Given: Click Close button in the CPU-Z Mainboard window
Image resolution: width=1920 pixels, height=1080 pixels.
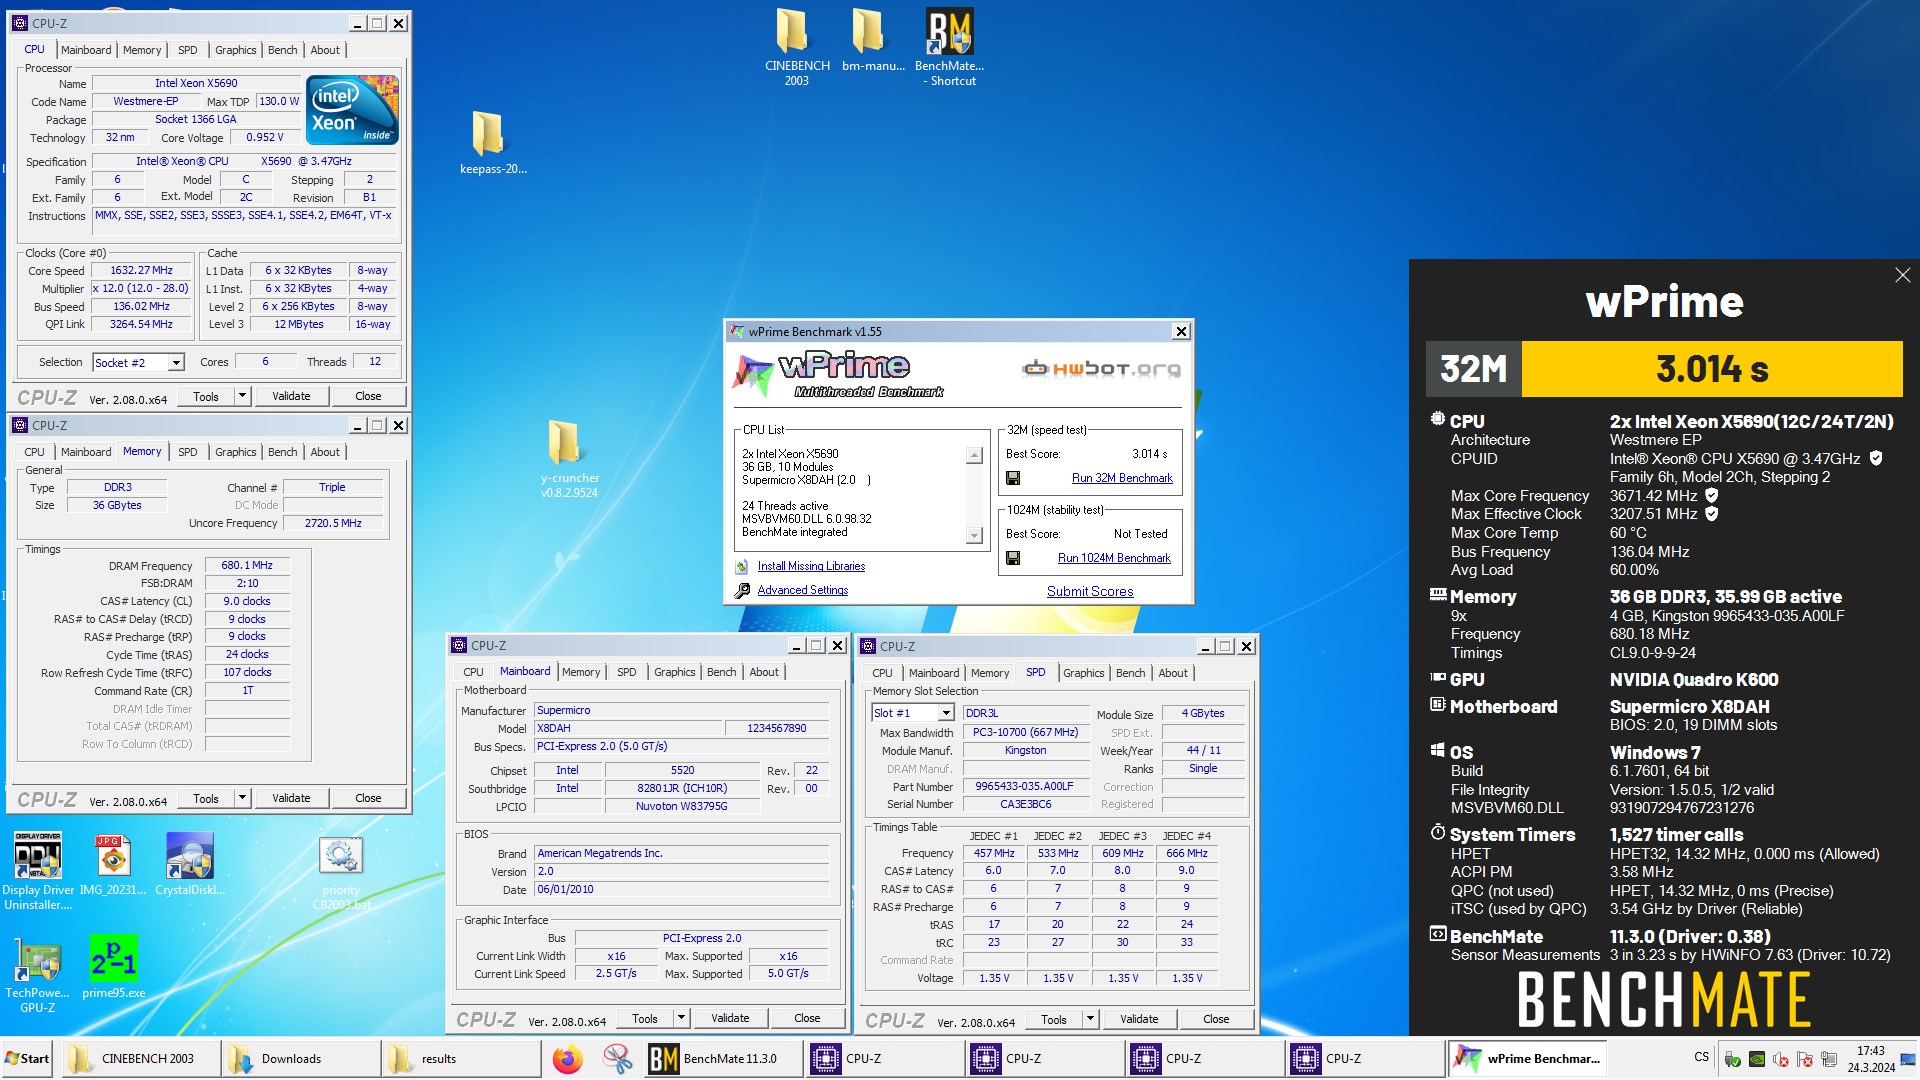Looking at the screenshot, I should [807, 1018].
